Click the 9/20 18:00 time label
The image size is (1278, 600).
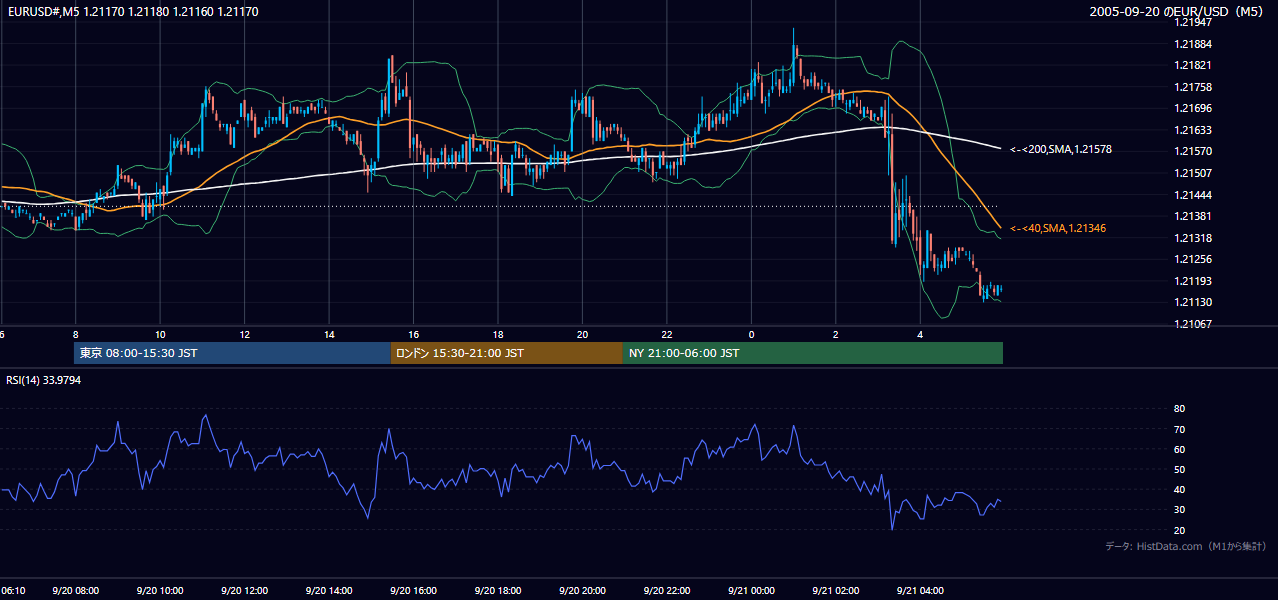[499, 591]
